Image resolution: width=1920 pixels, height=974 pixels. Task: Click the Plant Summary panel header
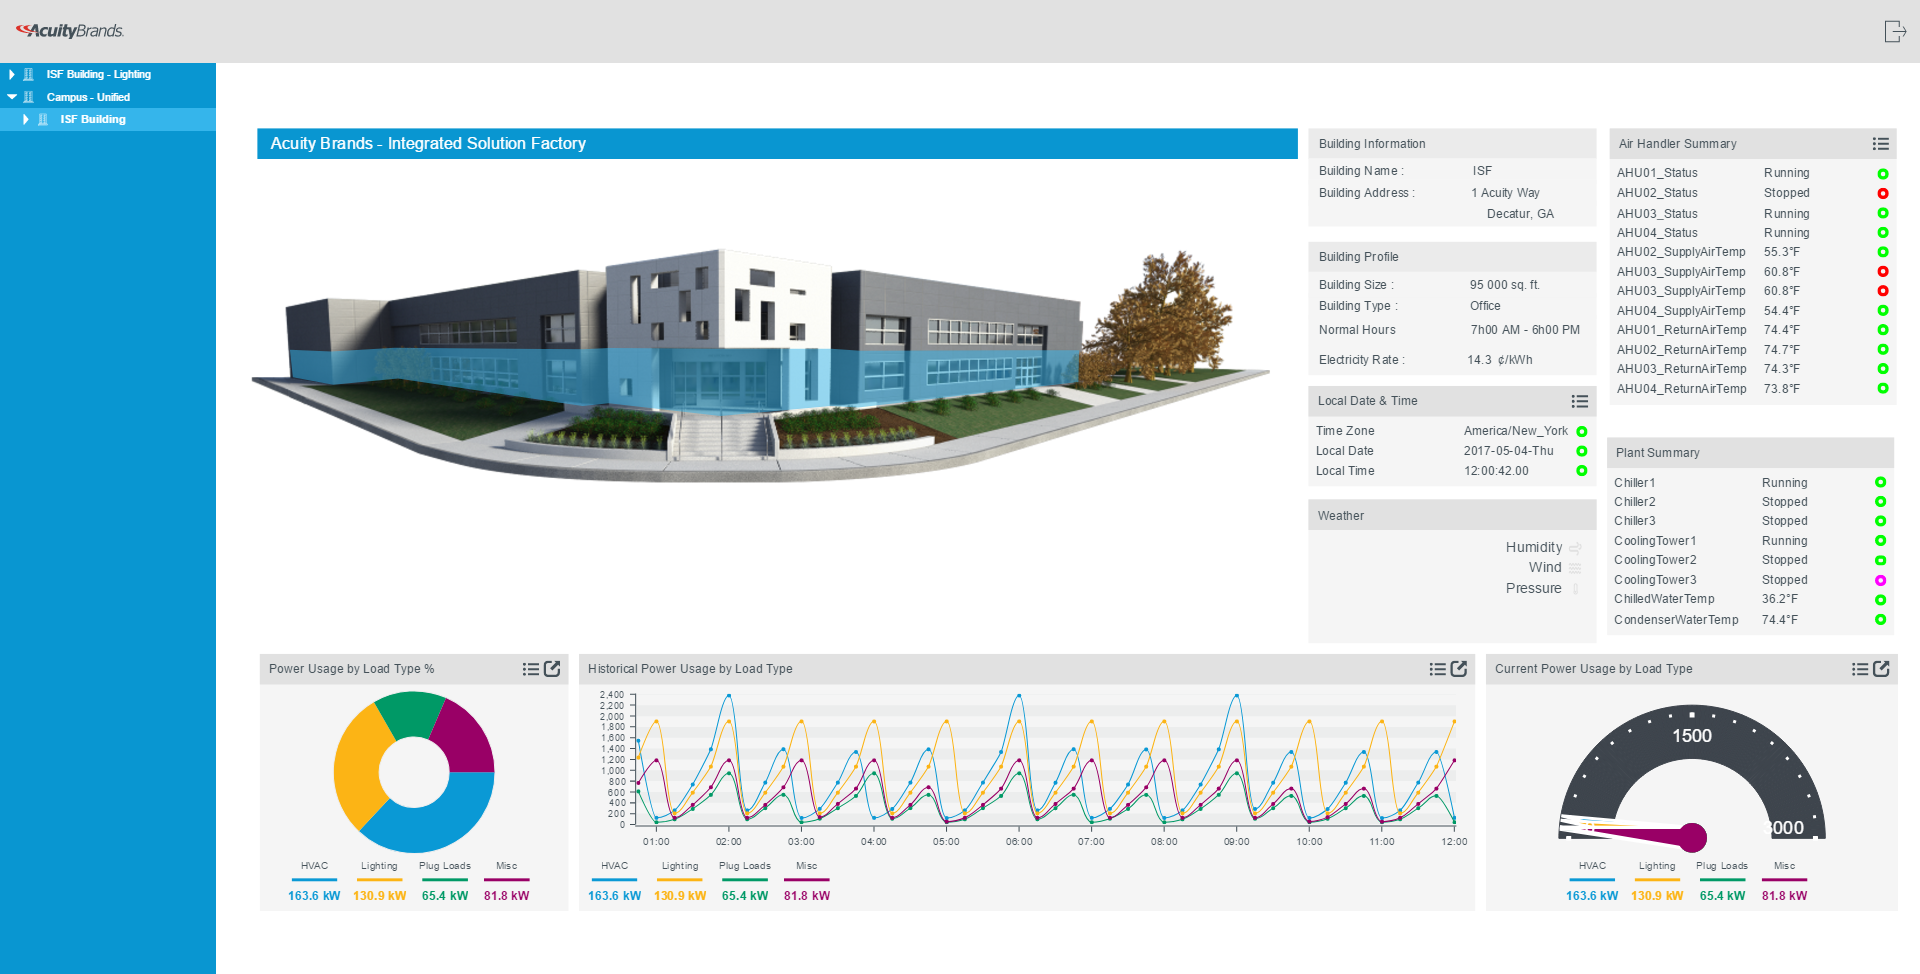coord(1751,453)
